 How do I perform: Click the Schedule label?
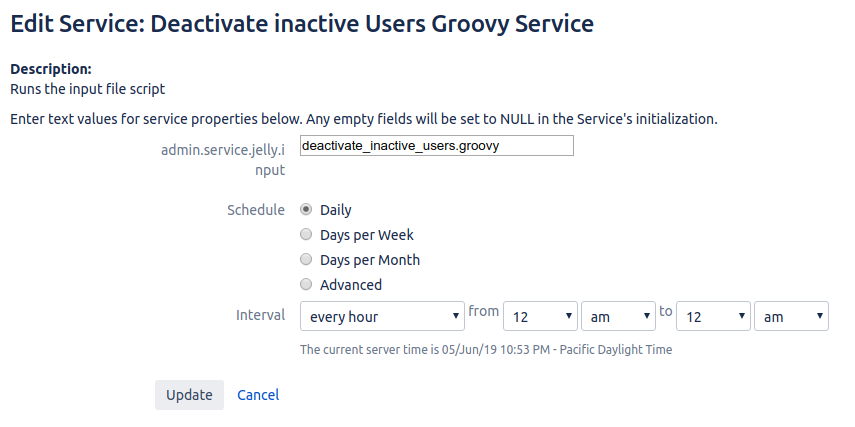click(256, 210)
